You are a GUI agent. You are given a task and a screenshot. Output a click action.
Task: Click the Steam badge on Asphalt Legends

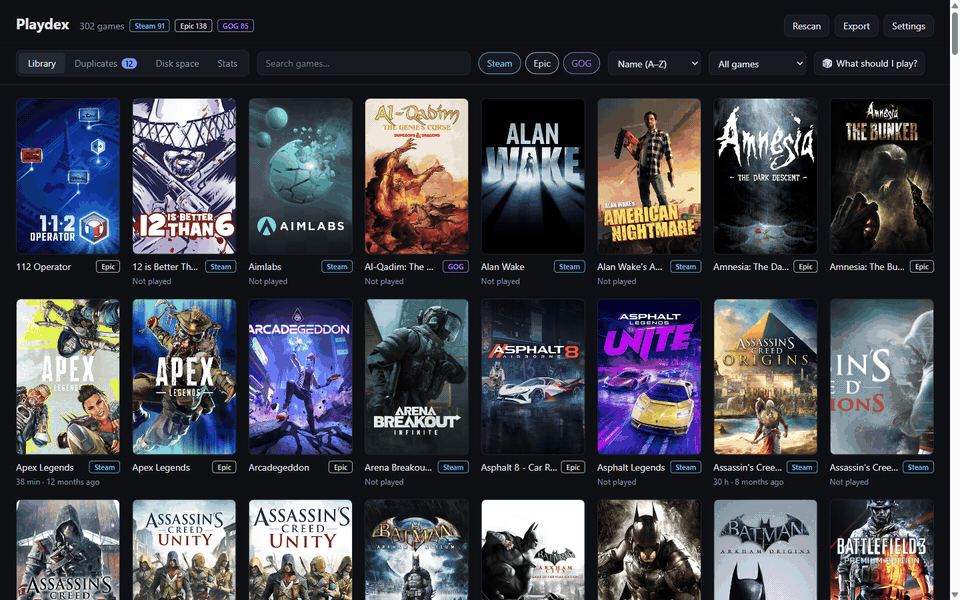(x=686, y=467)
